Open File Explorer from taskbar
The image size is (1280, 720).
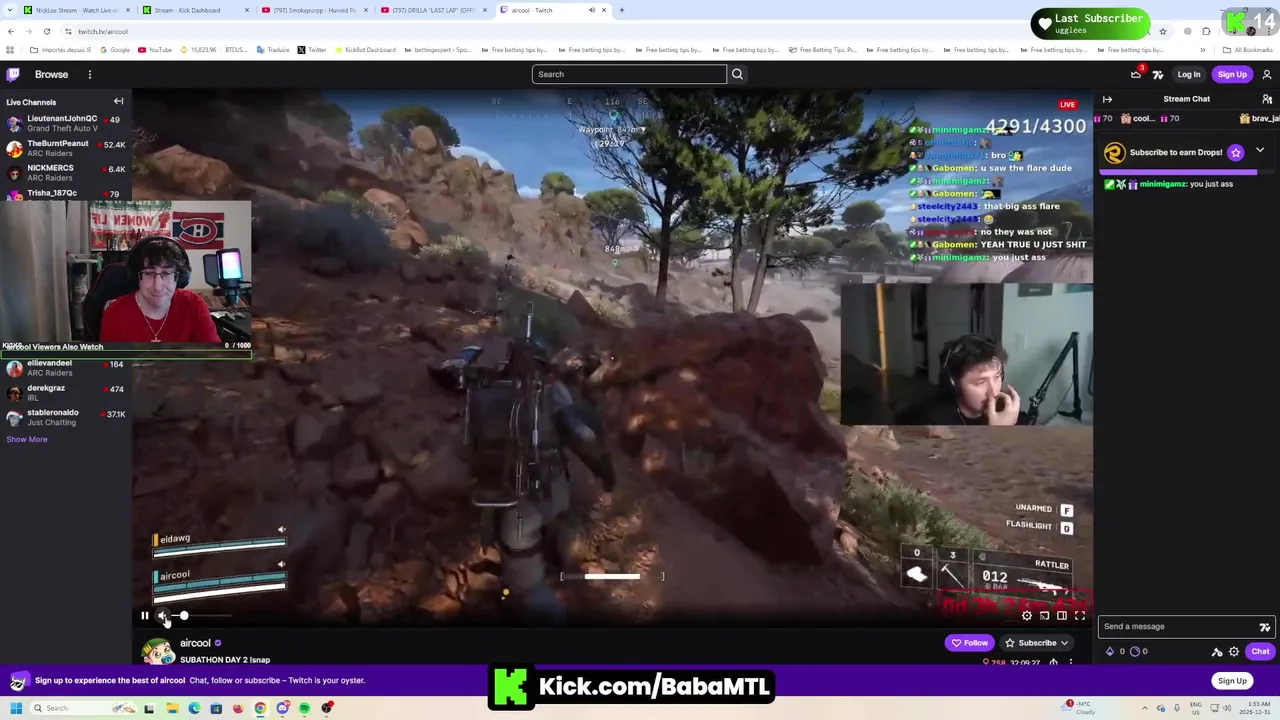pyautogui.click(x=172, y=708)
